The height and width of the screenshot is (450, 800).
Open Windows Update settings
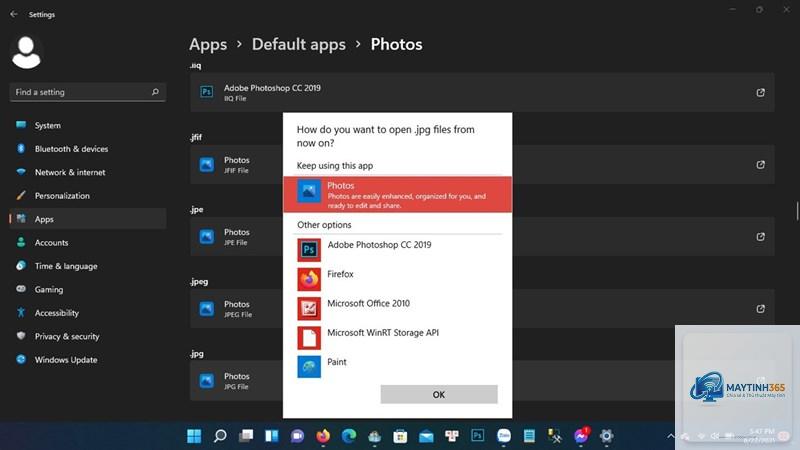click(88, 360)
